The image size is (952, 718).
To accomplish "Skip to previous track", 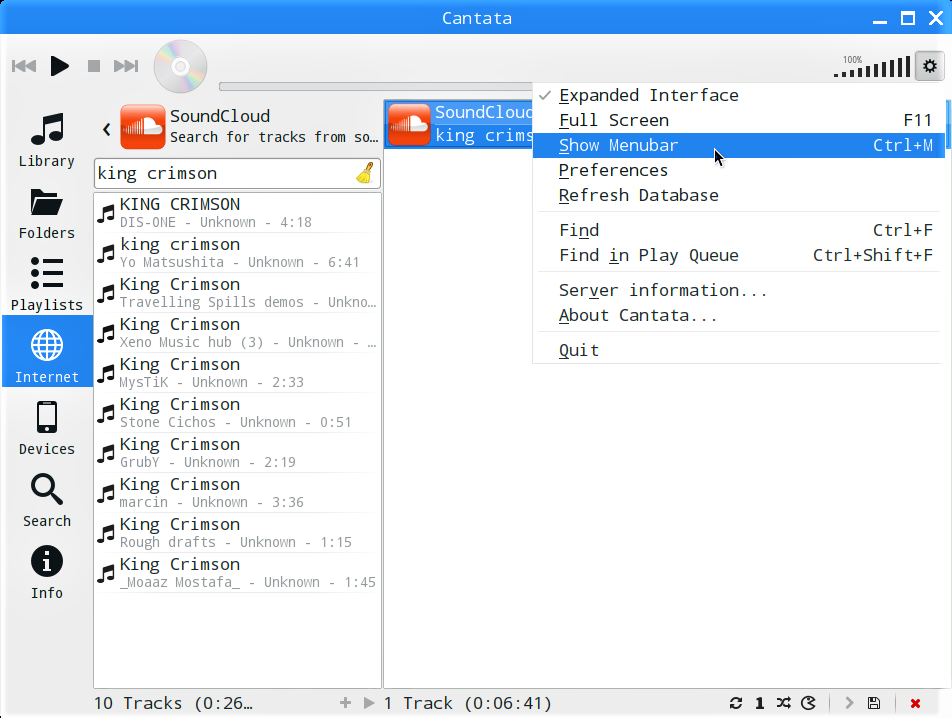I will coord(24,66).
